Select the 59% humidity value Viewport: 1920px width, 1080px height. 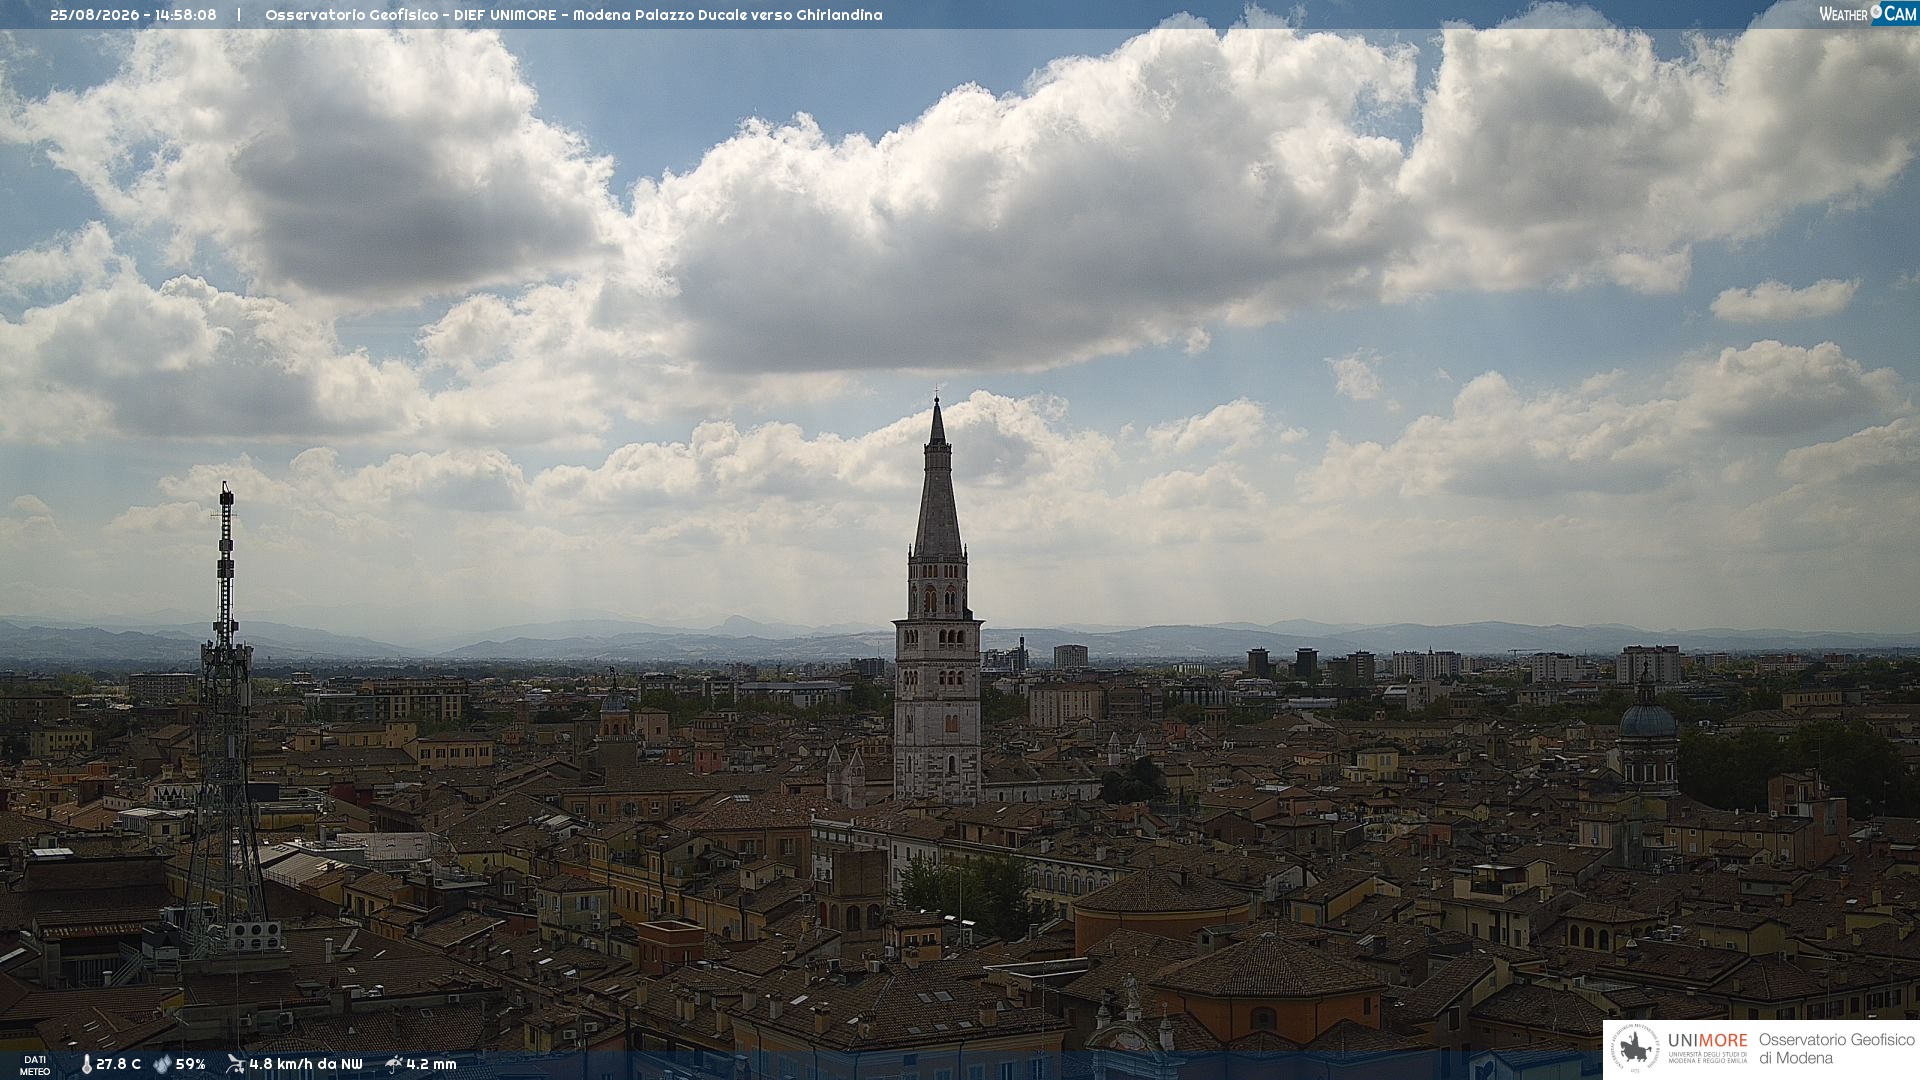coord(190,1065)
